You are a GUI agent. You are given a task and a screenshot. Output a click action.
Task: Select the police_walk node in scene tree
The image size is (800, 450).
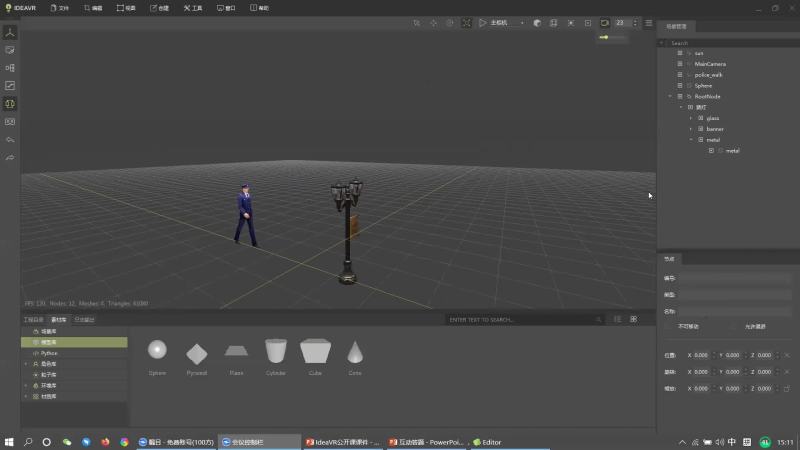(x=708, y=74)
